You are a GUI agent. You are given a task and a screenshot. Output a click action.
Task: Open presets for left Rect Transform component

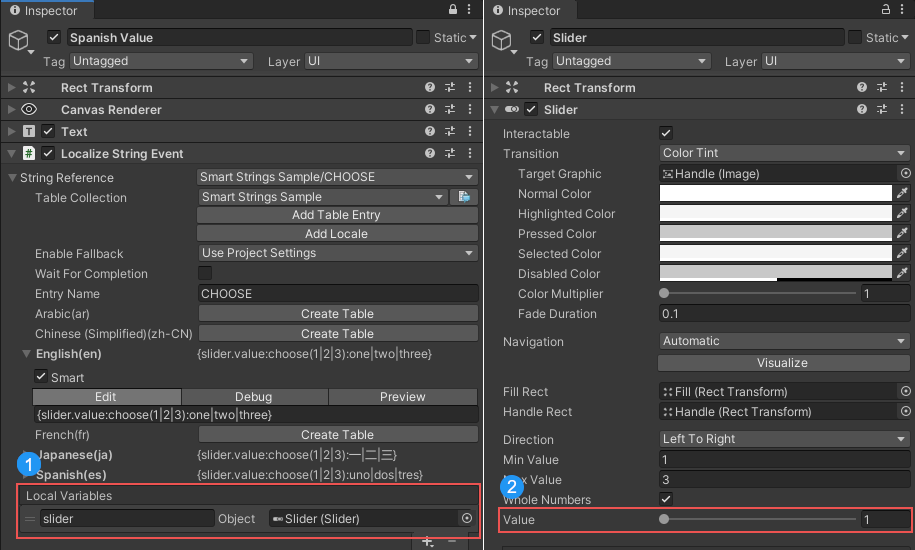(449, 88)
